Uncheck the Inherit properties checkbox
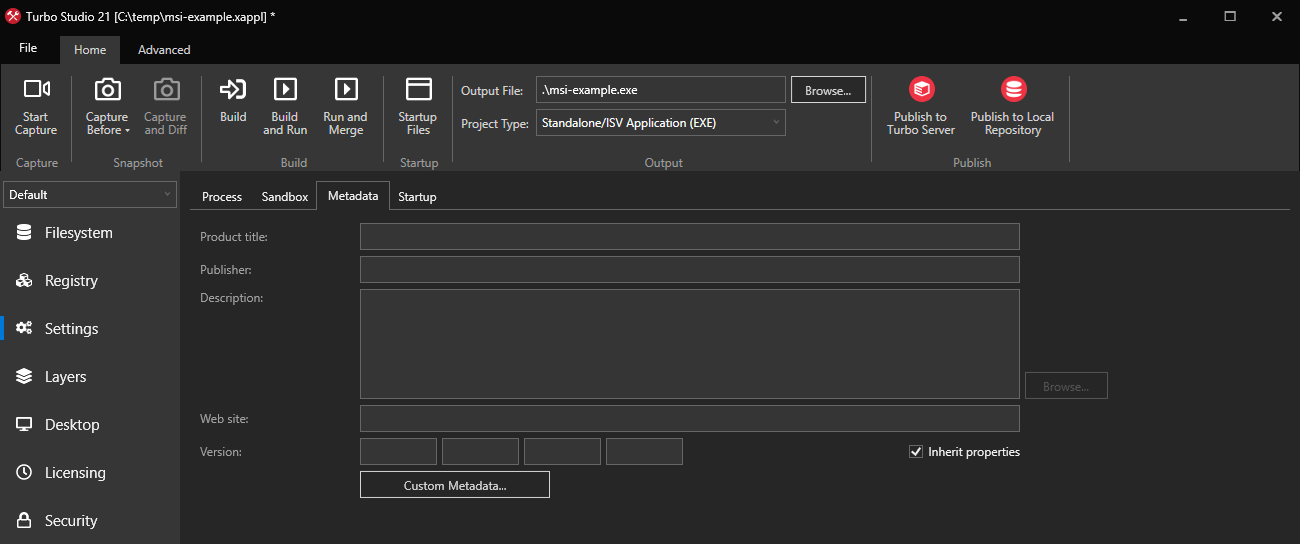The height and width of the screenshot is (544, 1300). [x=915, y=452]
